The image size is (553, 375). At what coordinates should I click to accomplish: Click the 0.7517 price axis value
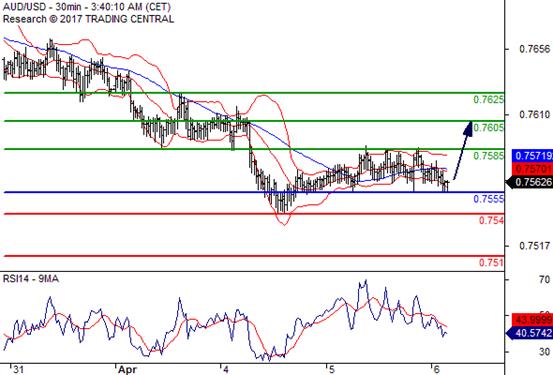click(535, 246)
